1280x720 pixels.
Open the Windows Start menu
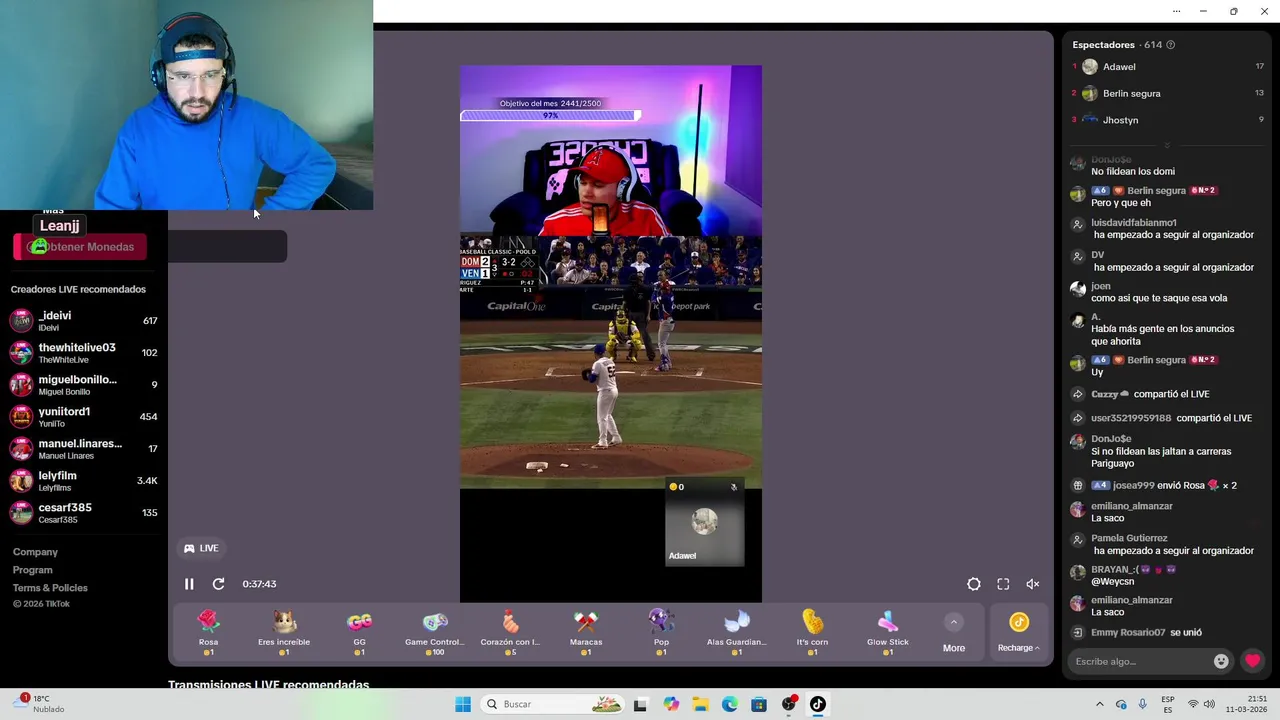[x=463, y=704]
